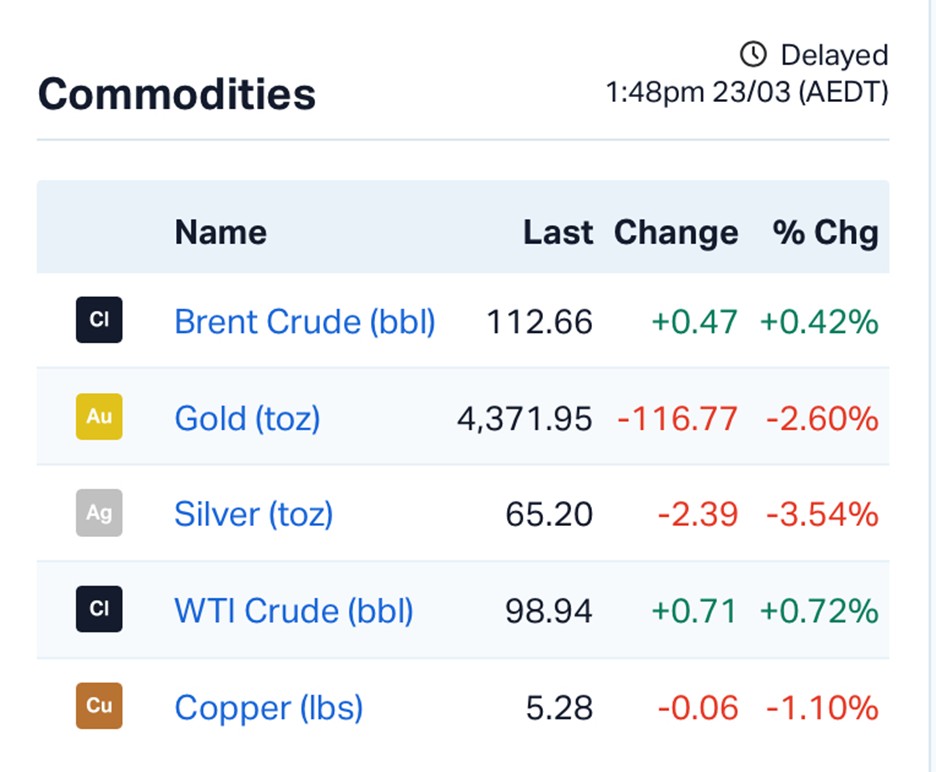
Task: Open the Brent Crude (bbl) link
Action: (305, 321)
